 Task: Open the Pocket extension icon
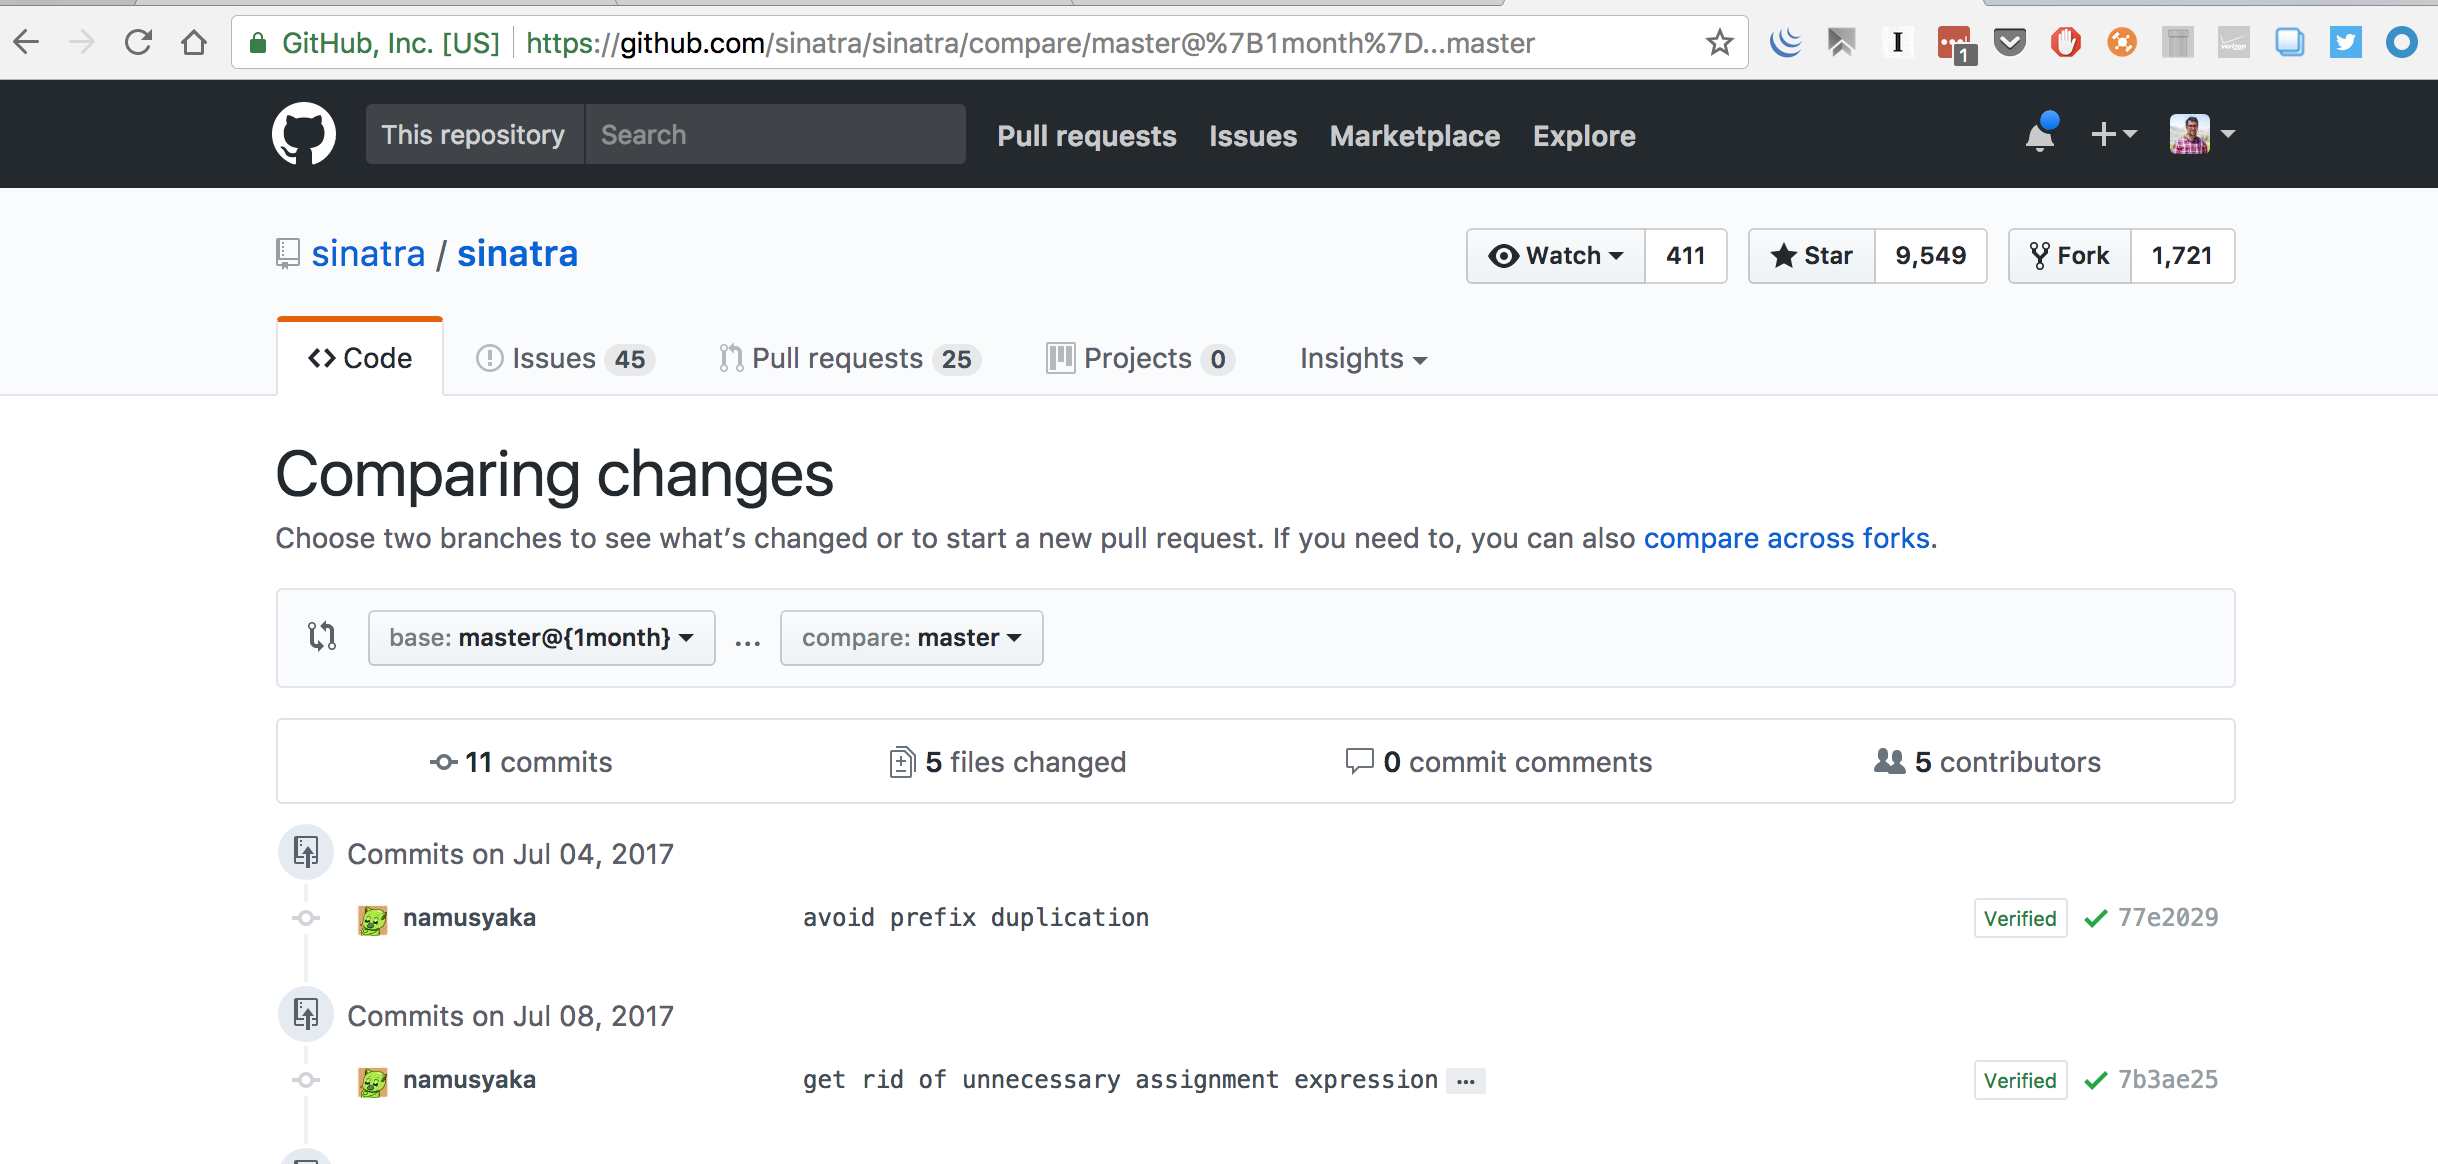coord(2009,42)
